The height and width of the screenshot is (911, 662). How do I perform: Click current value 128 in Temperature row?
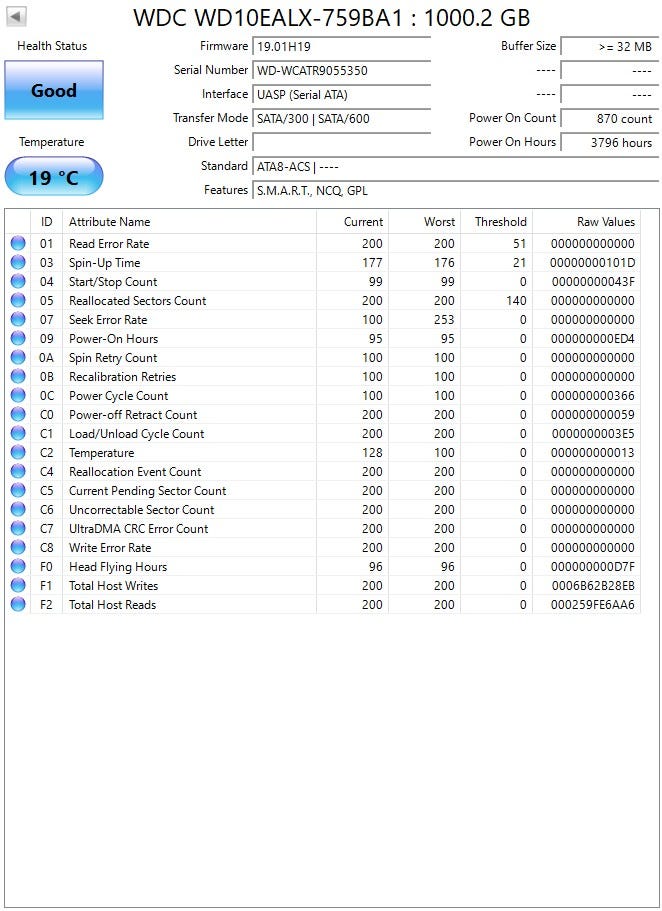(x=372, y=453)
